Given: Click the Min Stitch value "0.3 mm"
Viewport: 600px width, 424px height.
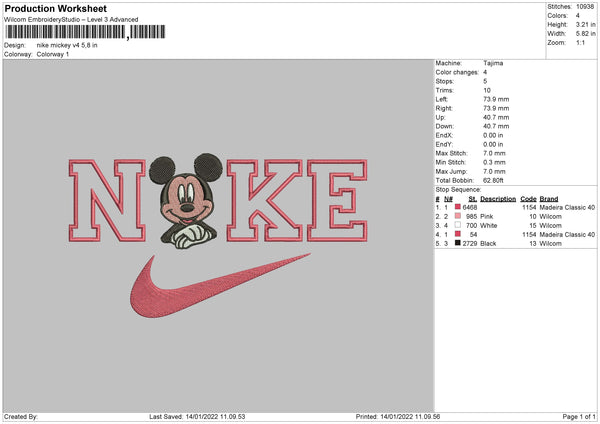Looking at the screenshot, I should (x=494, y=163).
